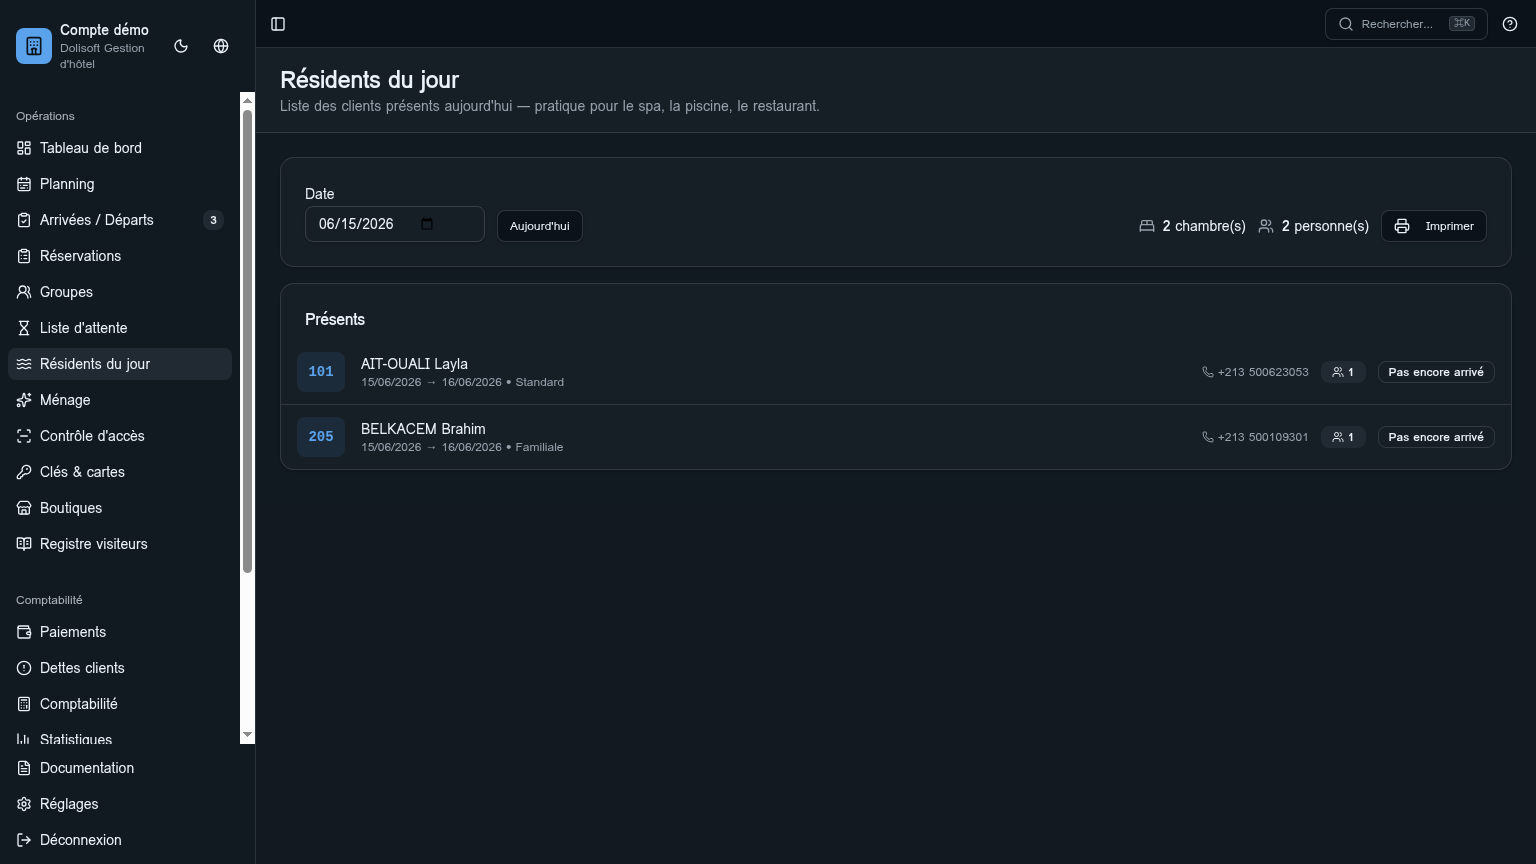Click inside the Rechercher search box
The height and width of the screenshot is (864, 1536).
click(1406, 24)
